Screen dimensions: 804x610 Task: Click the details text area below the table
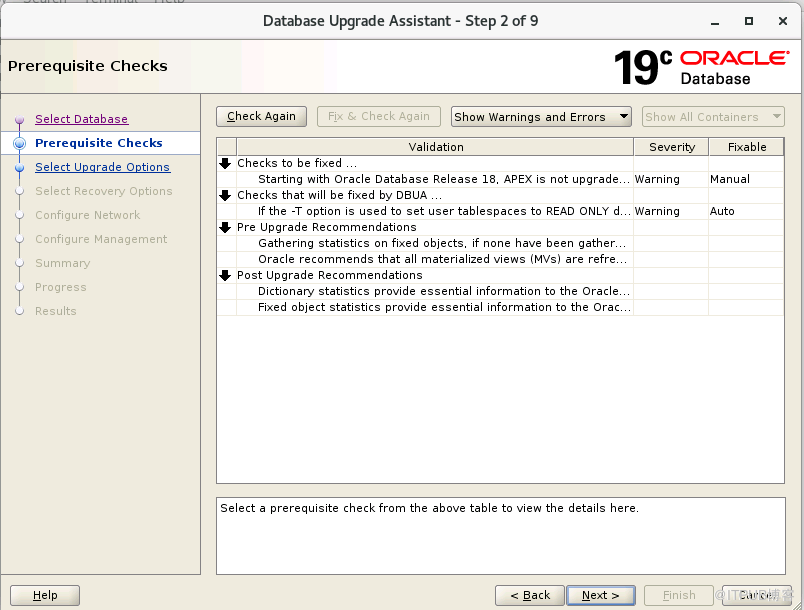pyautogui.click(x=500, y=536)
